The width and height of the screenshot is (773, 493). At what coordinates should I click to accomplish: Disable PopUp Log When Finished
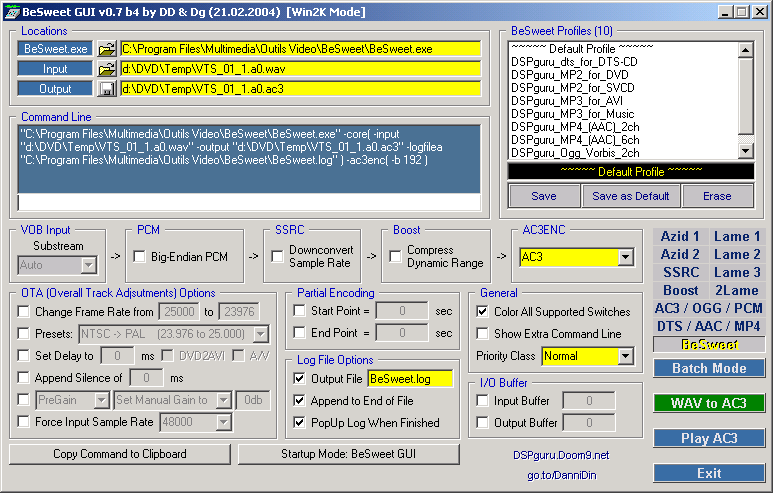click(x=299, y=423)
